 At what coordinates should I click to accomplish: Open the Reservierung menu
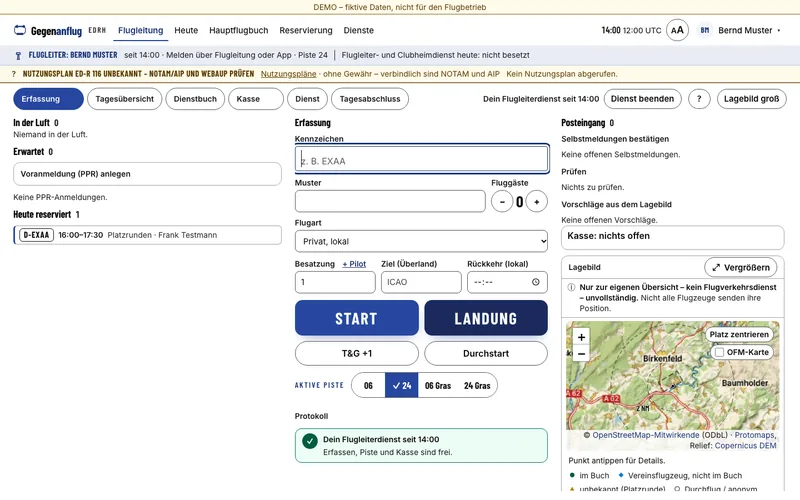[x=306, y=30]
